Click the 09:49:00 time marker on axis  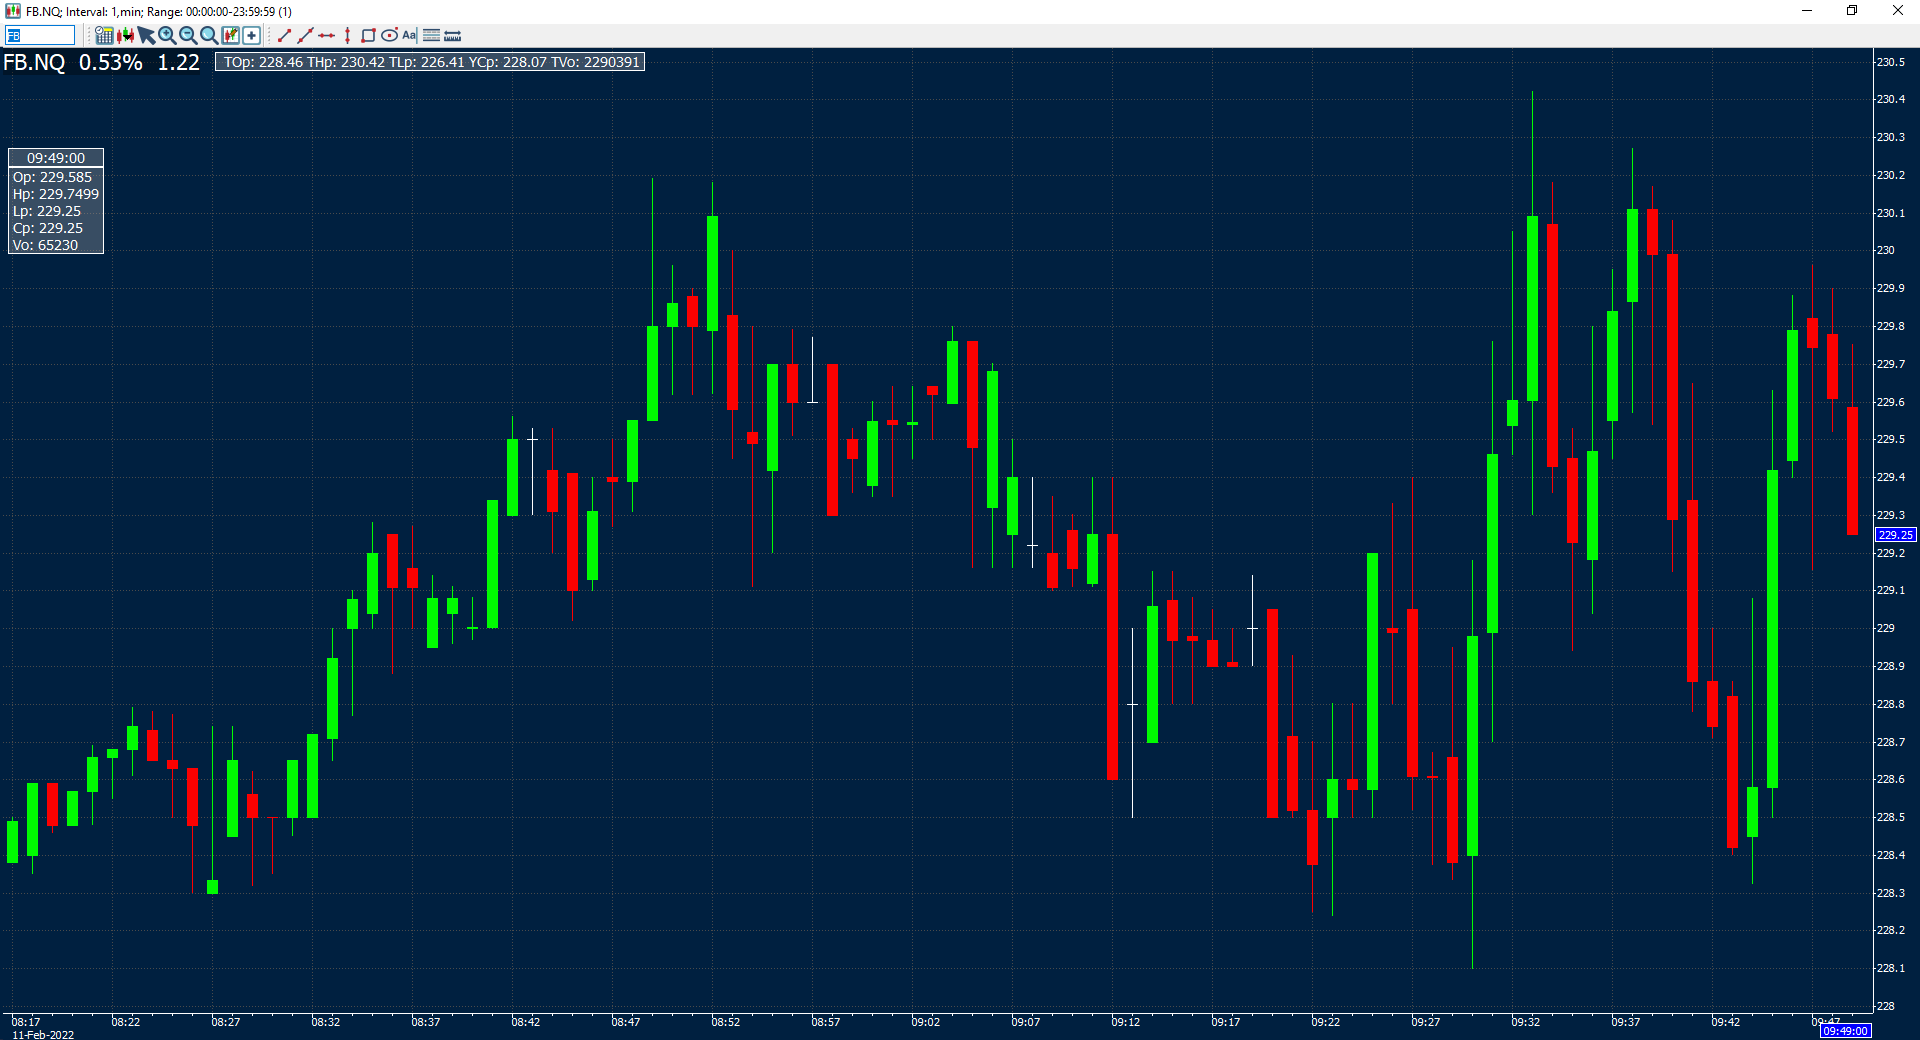pyautogui.click(x=1845, y=1031)
